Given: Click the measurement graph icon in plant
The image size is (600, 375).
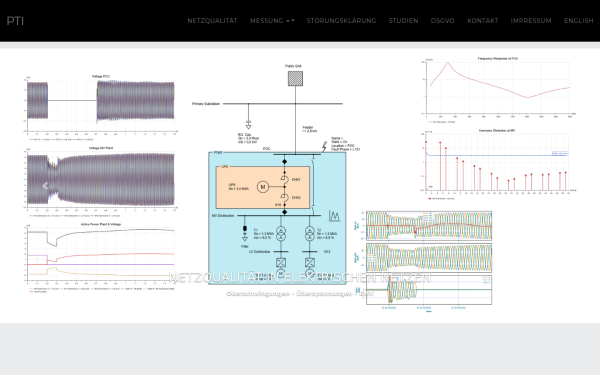Looking at the screenshot, I should (x=334, y=216).
